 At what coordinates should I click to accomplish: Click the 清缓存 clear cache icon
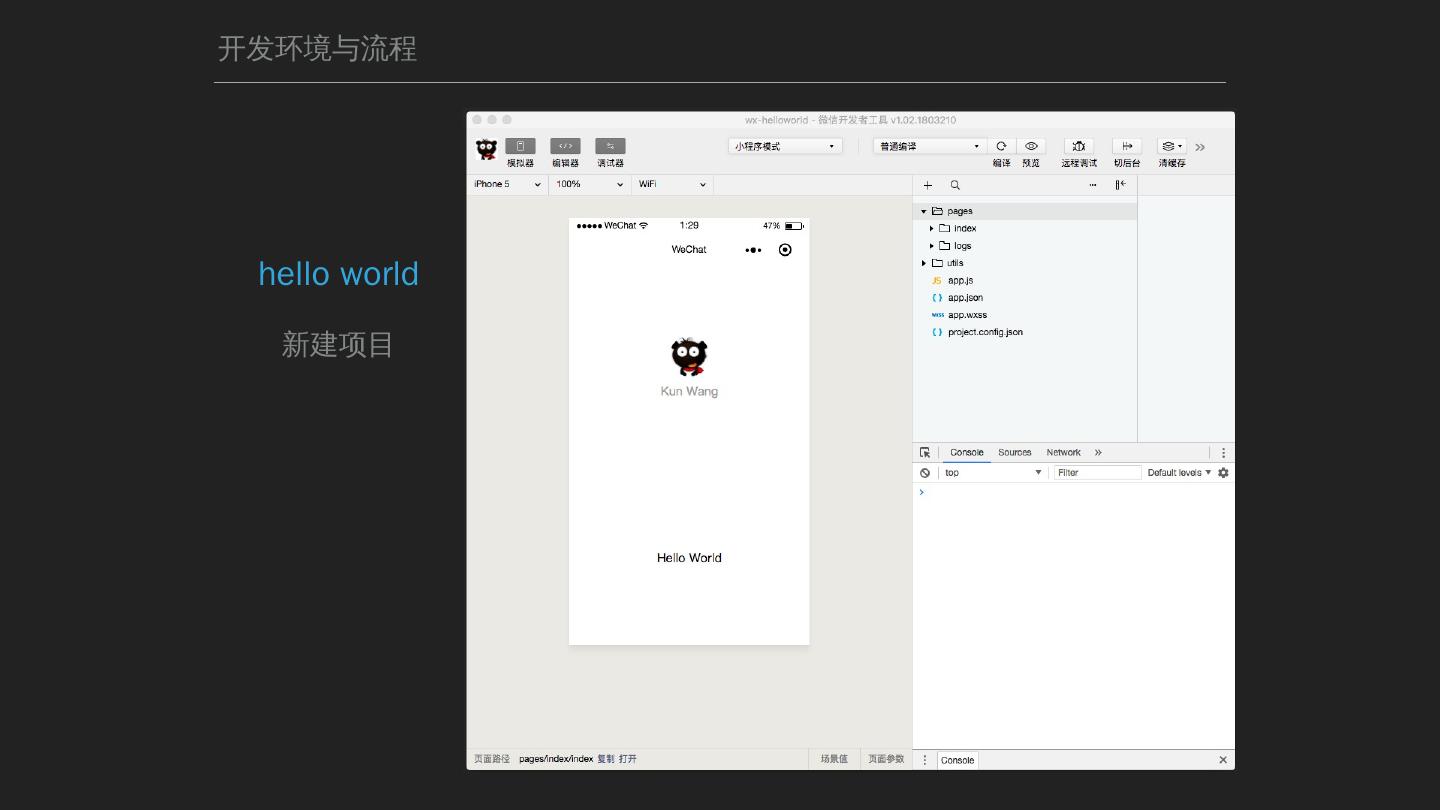pyautogui.click(x=1171, y=146)
